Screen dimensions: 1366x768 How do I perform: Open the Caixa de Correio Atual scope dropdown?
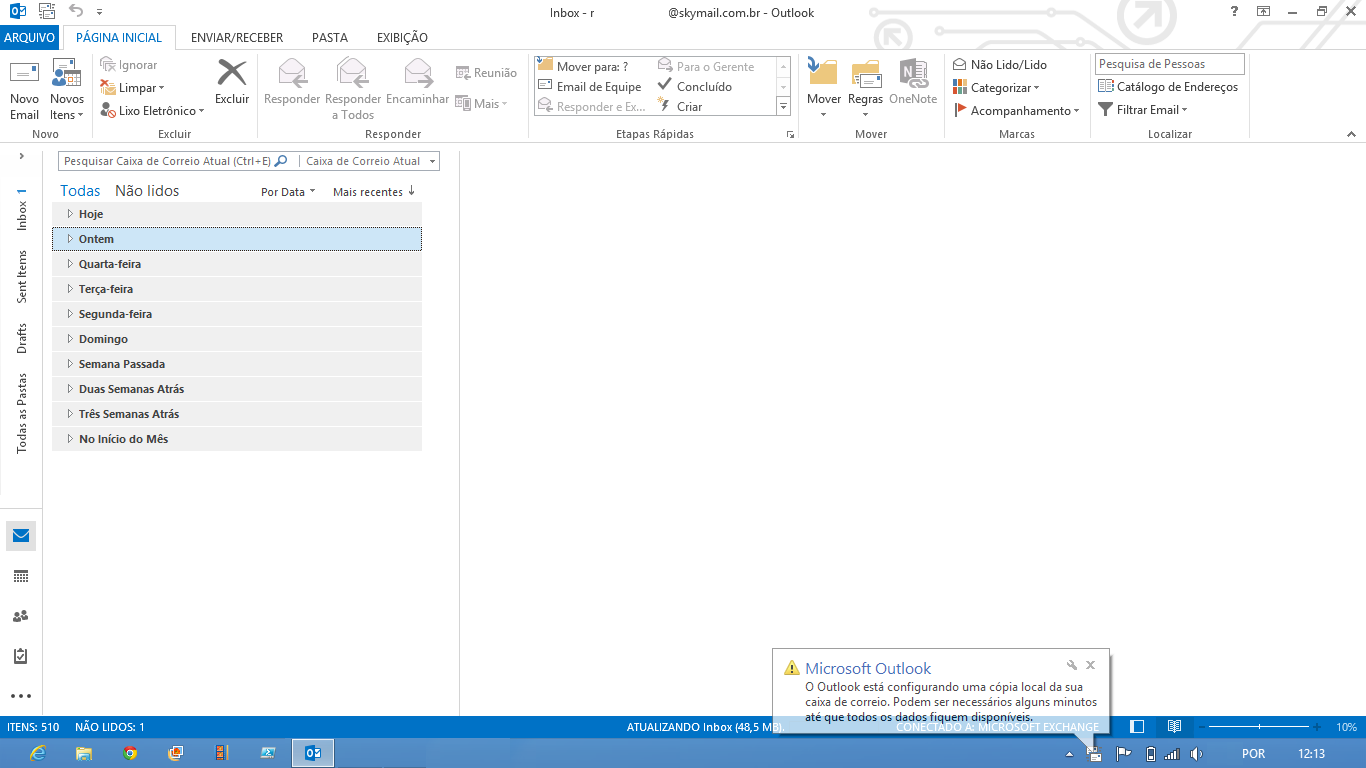click(x=370, y=161)
